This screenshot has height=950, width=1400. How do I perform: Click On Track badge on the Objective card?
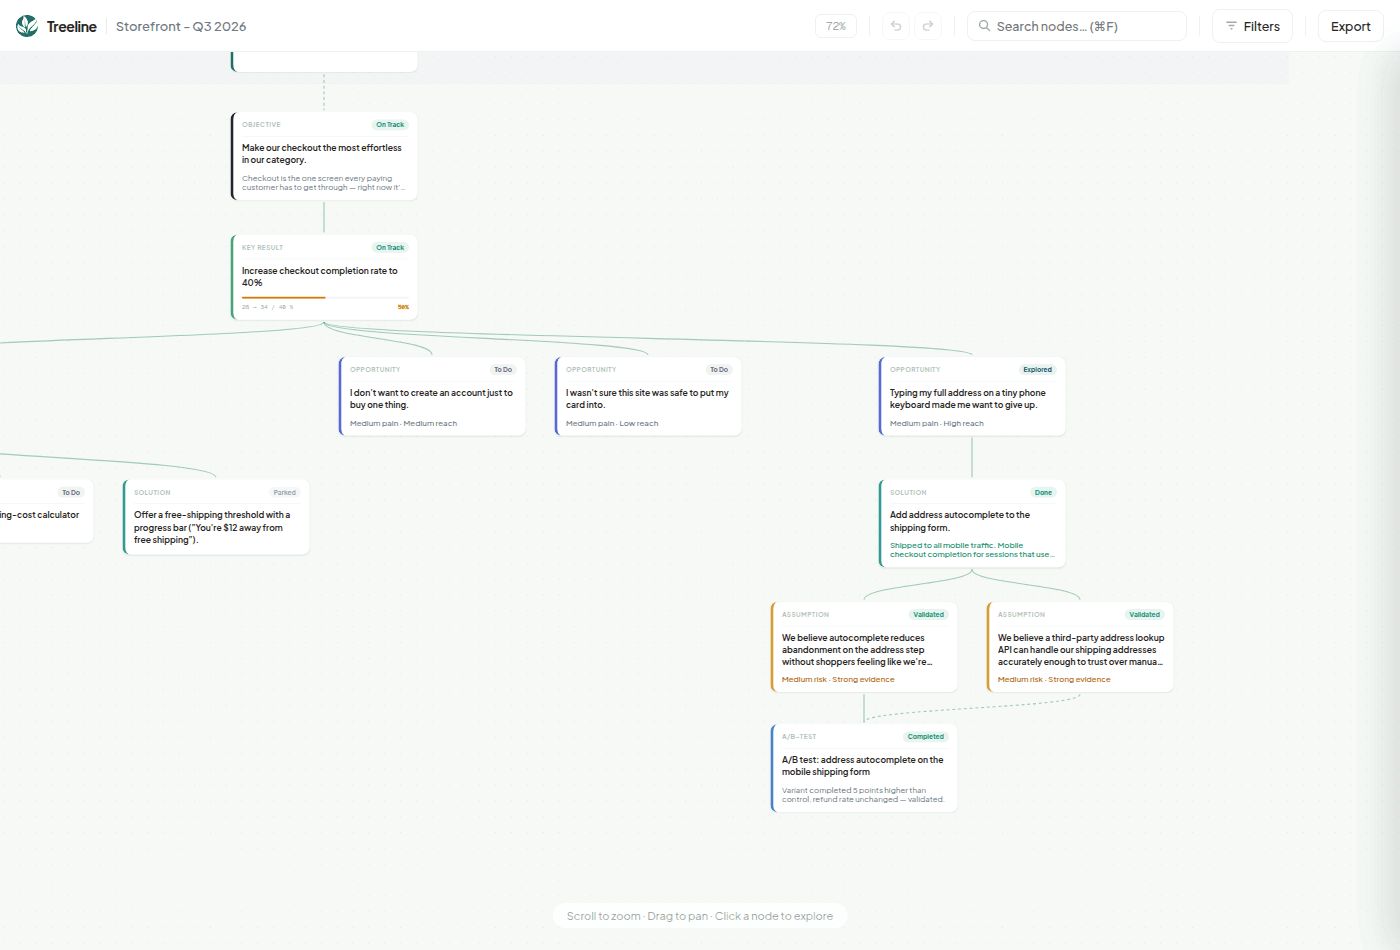tap(390, 125)
